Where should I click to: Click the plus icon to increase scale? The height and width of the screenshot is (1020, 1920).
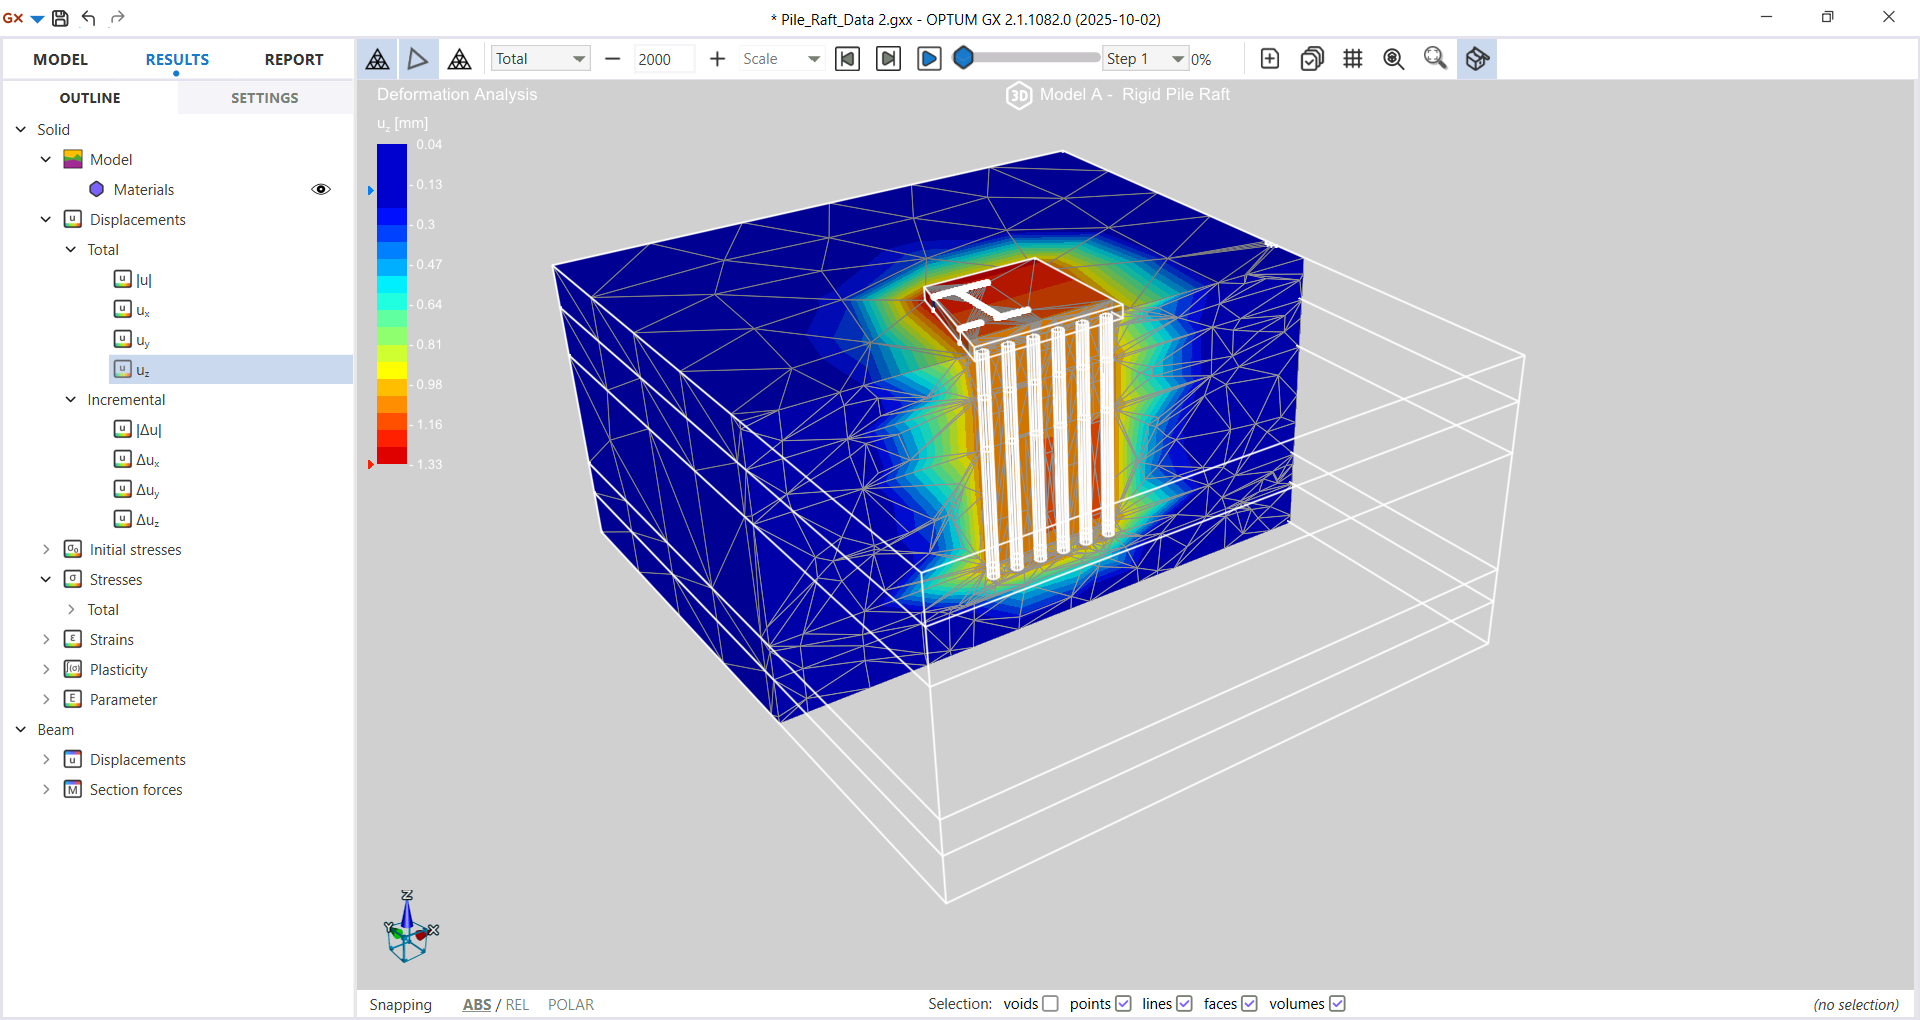pyautogui.click(x=717, y=59)
